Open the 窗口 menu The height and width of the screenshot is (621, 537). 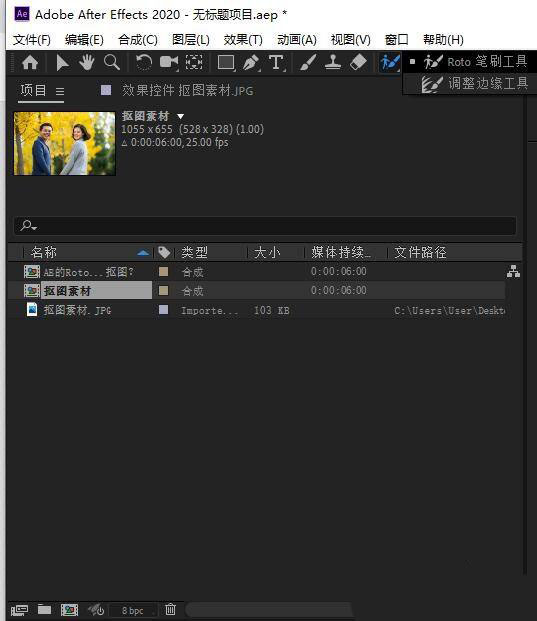[396, 40]
